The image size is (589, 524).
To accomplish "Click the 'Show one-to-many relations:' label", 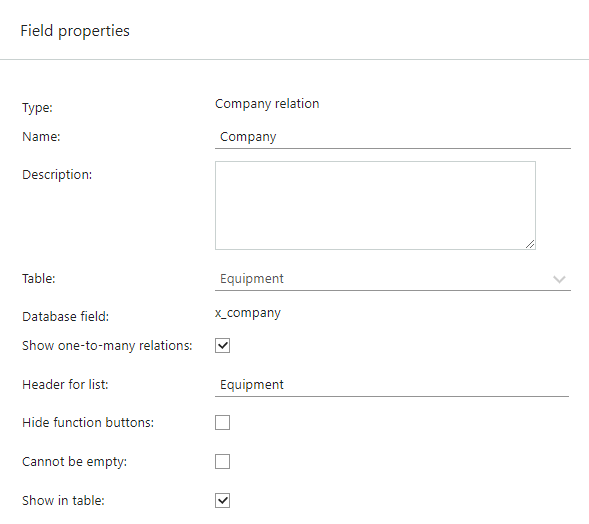I will click(x=107, y=346).
